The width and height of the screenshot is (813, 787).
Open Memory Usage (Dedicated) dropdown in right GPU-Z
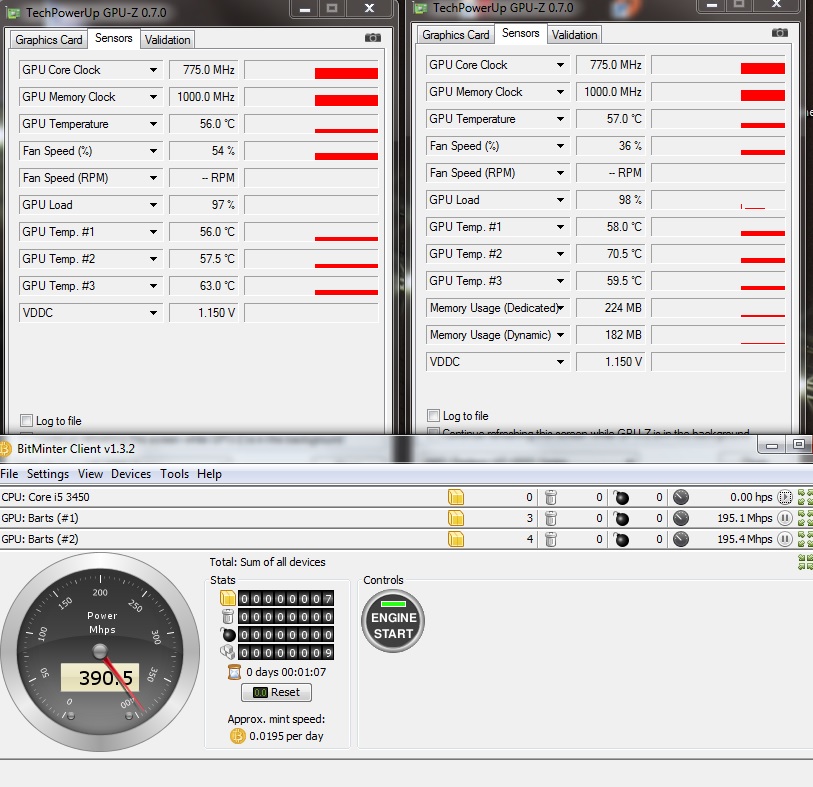[x=560, y=307]
